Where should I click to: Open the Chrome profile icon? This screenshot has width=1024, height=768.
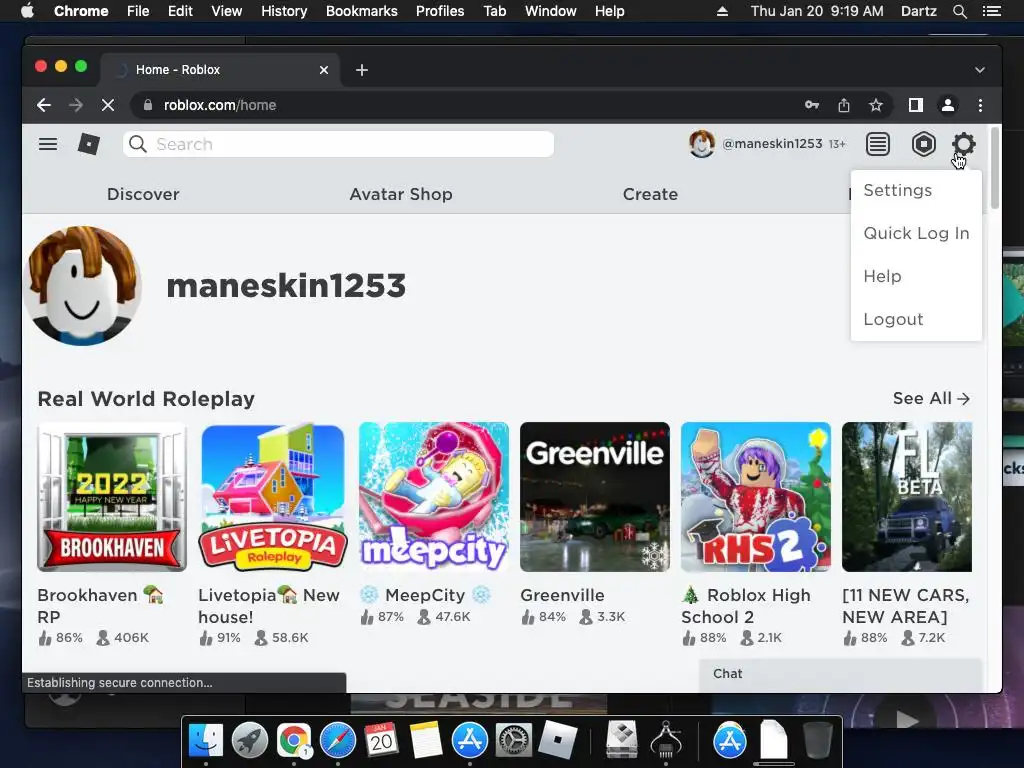948,105
